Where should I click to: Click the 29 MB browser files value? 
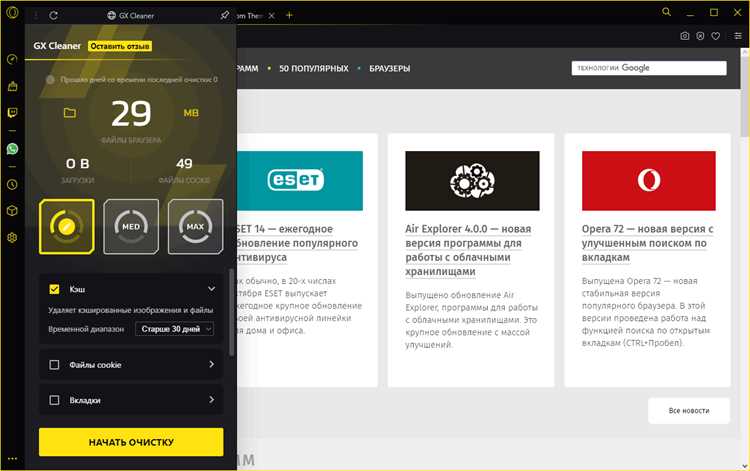tap(131, 114)
